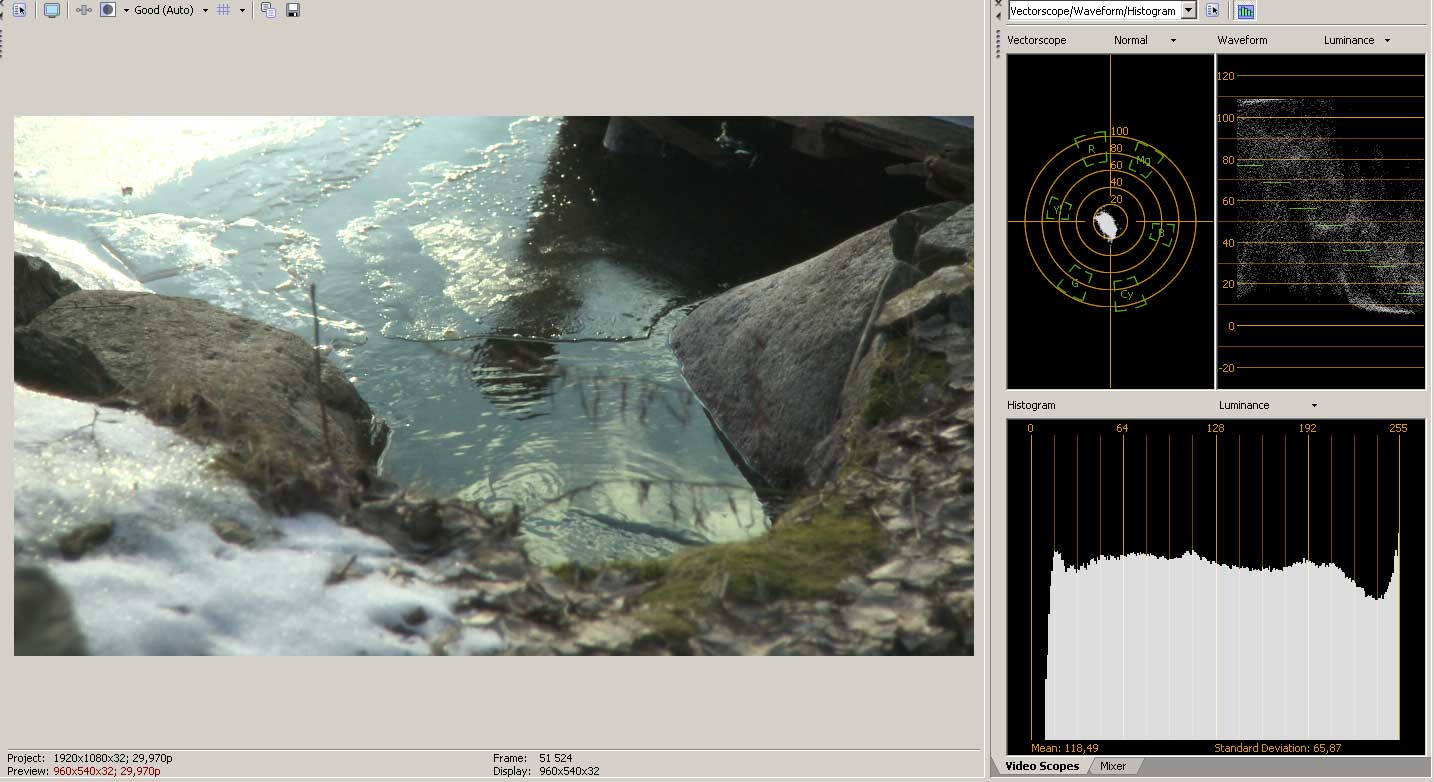Save the preview snapshot to file
1434x782 pixels.
293,10
